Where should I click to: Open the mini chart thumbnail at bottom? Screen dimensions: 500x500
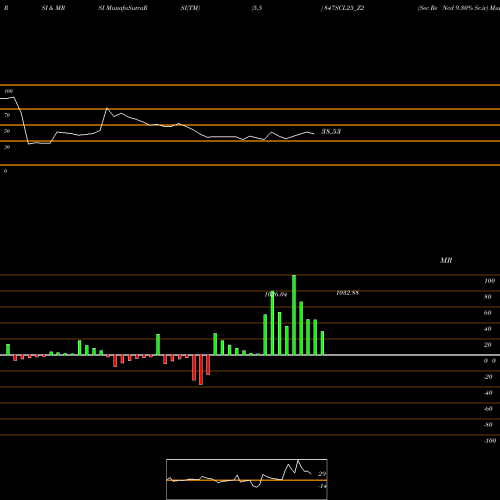click(247, 479)
